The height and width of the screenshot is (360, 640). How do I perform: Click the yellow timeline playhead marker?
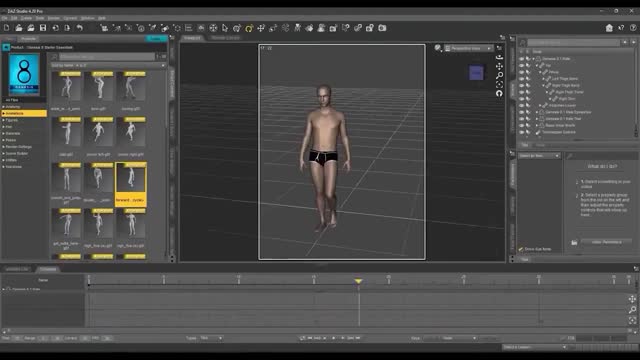pyautogui.click(x=358, y=281)
